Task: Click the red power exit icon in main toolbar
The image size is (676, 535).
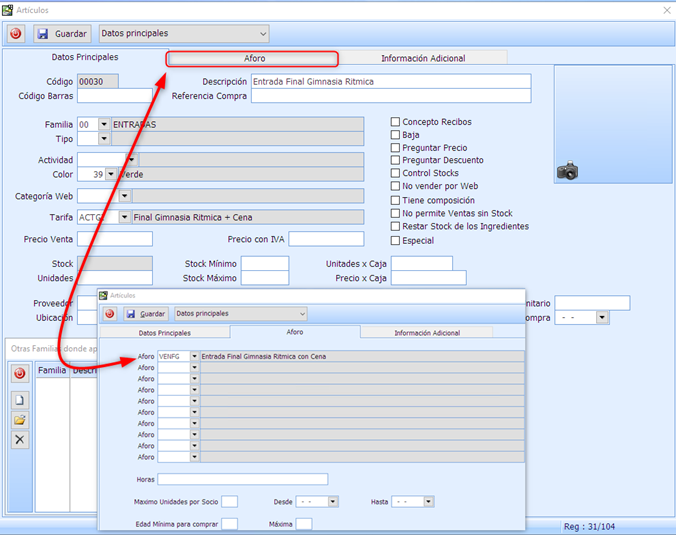Action: (x=15, y=34)
